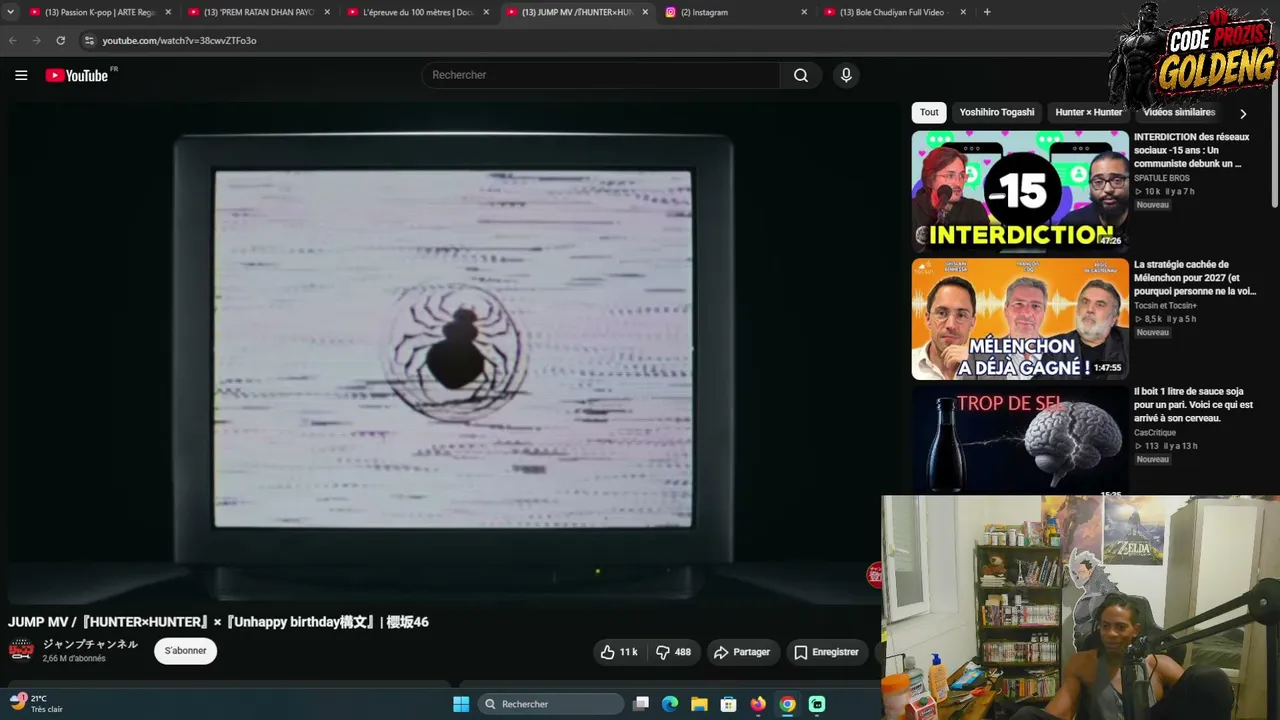Close the JUMP MV tab

coord(645,12)
